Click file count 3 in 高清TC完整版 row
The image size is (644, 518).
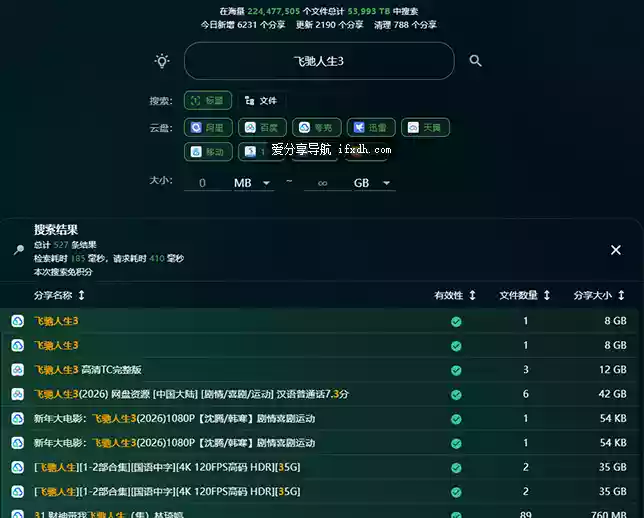[526, 370]
